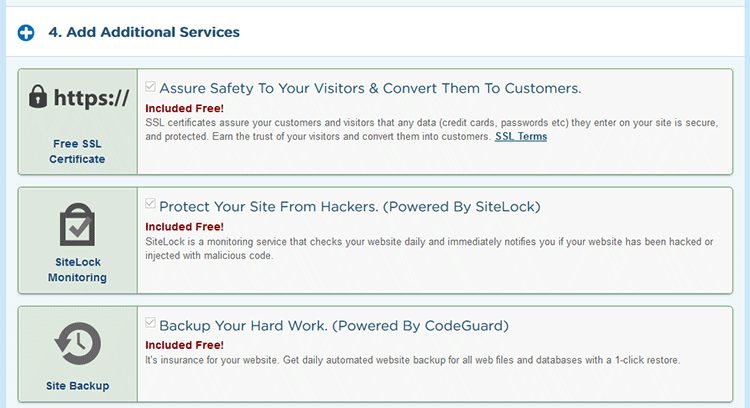Click the Backup Your Hard Work heading
This screenshot has height=408, width=750.
pyautogui.click(x=334, y=326)
